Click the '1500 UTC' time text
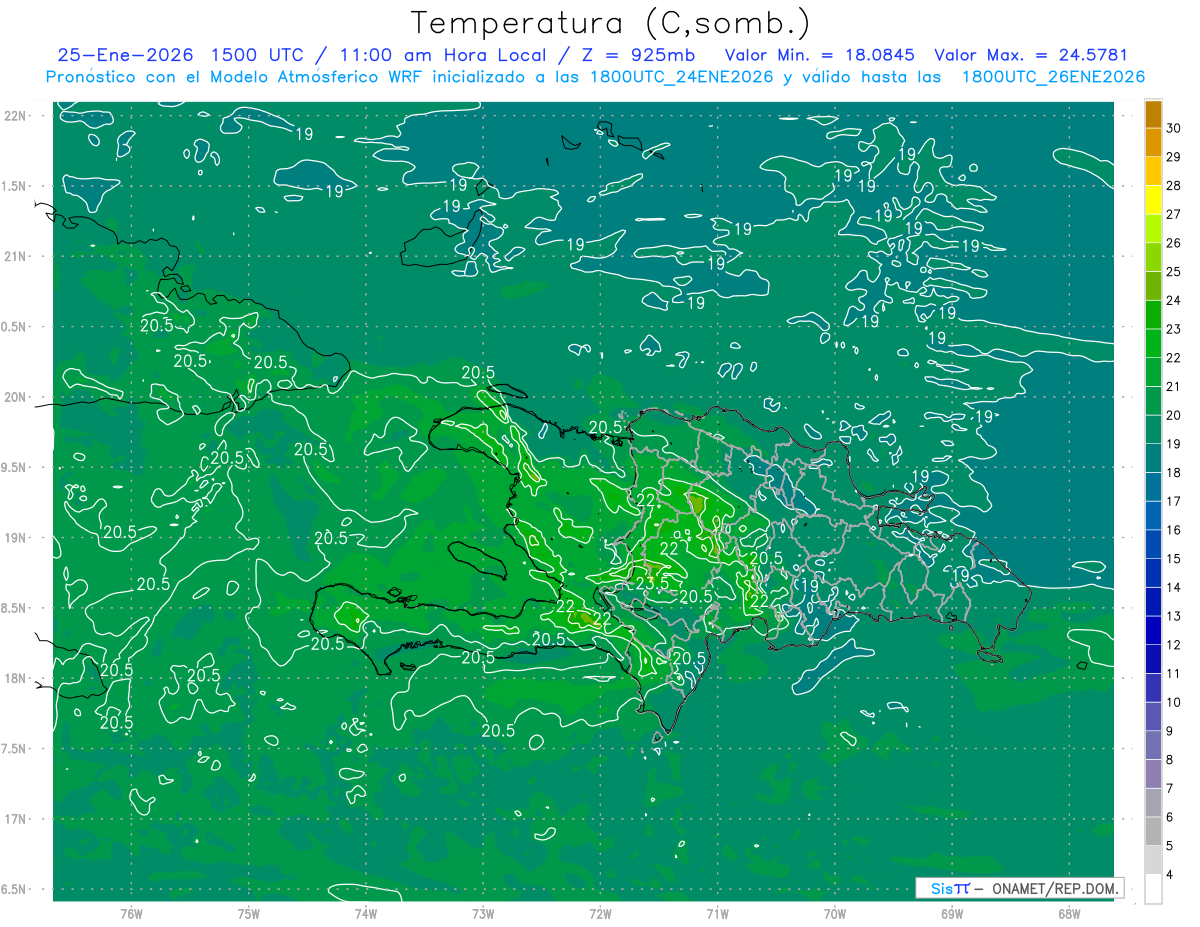This screenshot has width=1200, height=927. (259, 55)
